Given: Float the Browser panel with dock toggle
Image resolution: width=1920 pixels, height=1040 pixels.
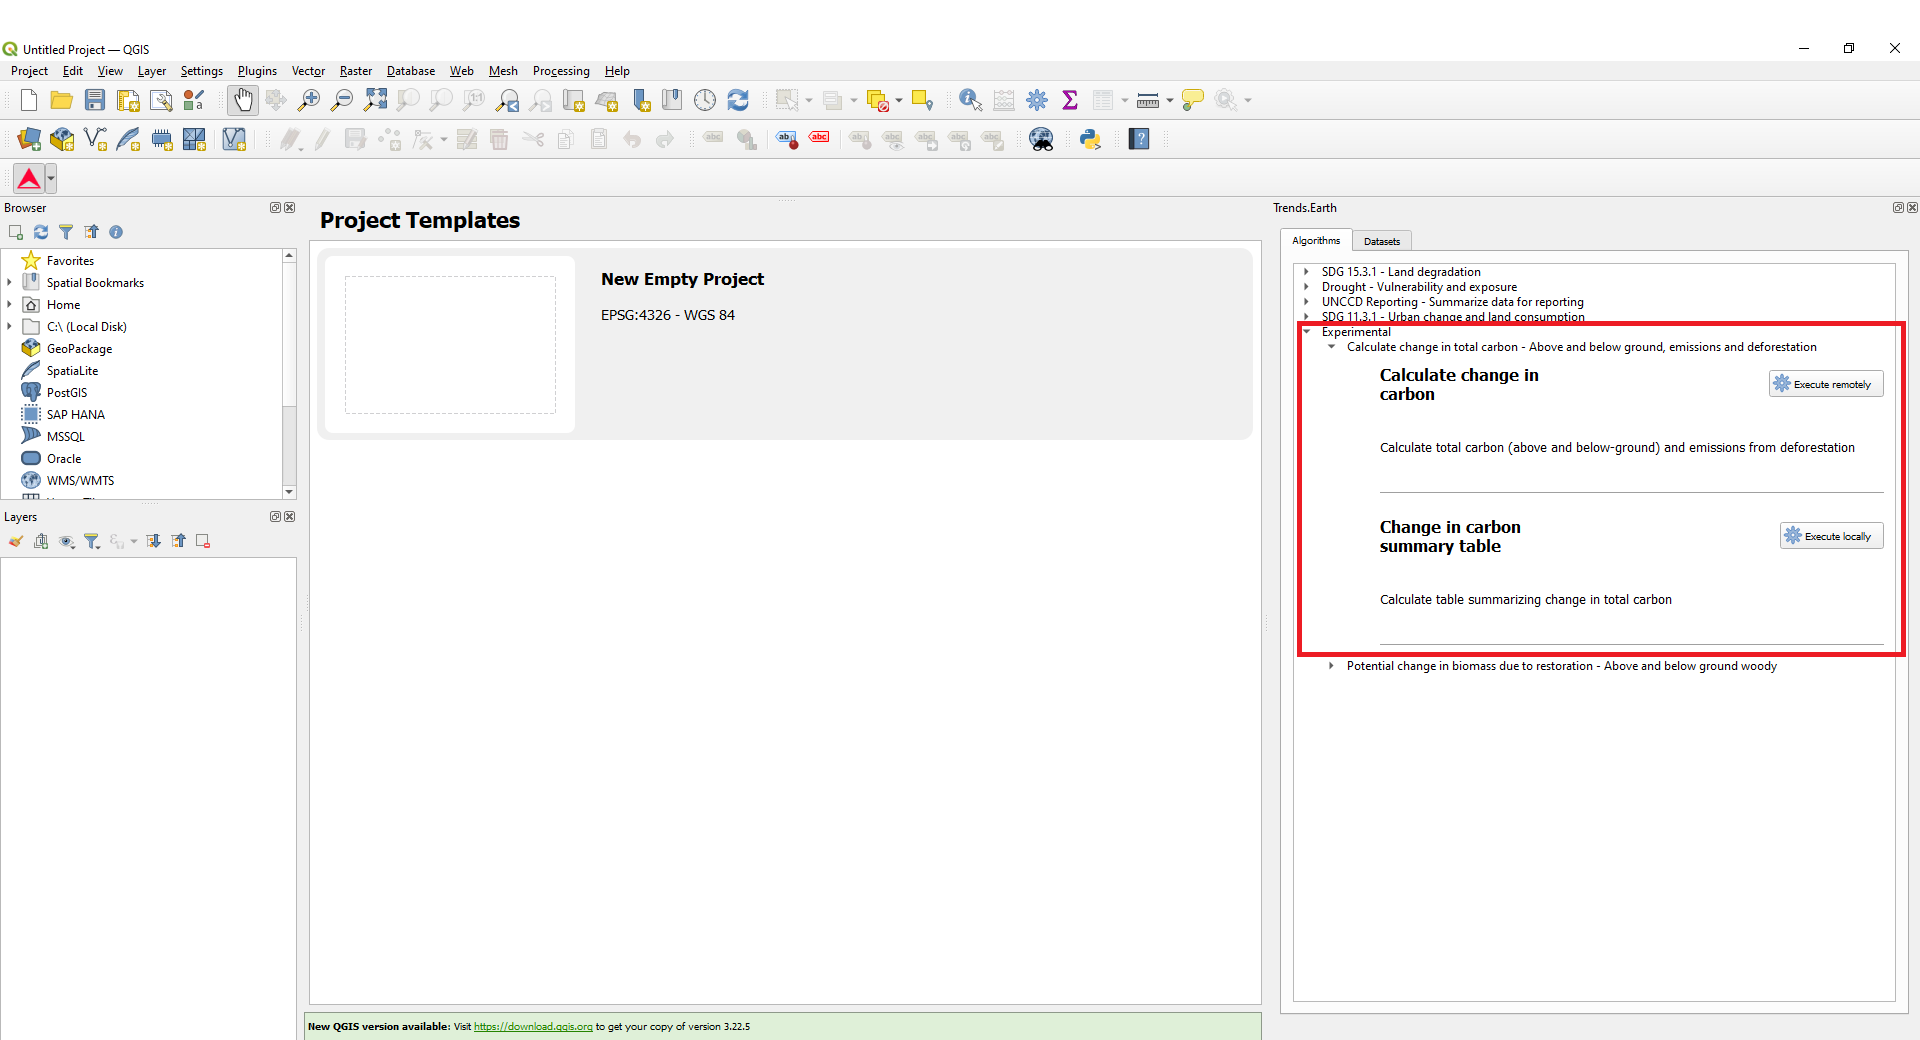Looking at the screenshot, I should coord(275,208).
